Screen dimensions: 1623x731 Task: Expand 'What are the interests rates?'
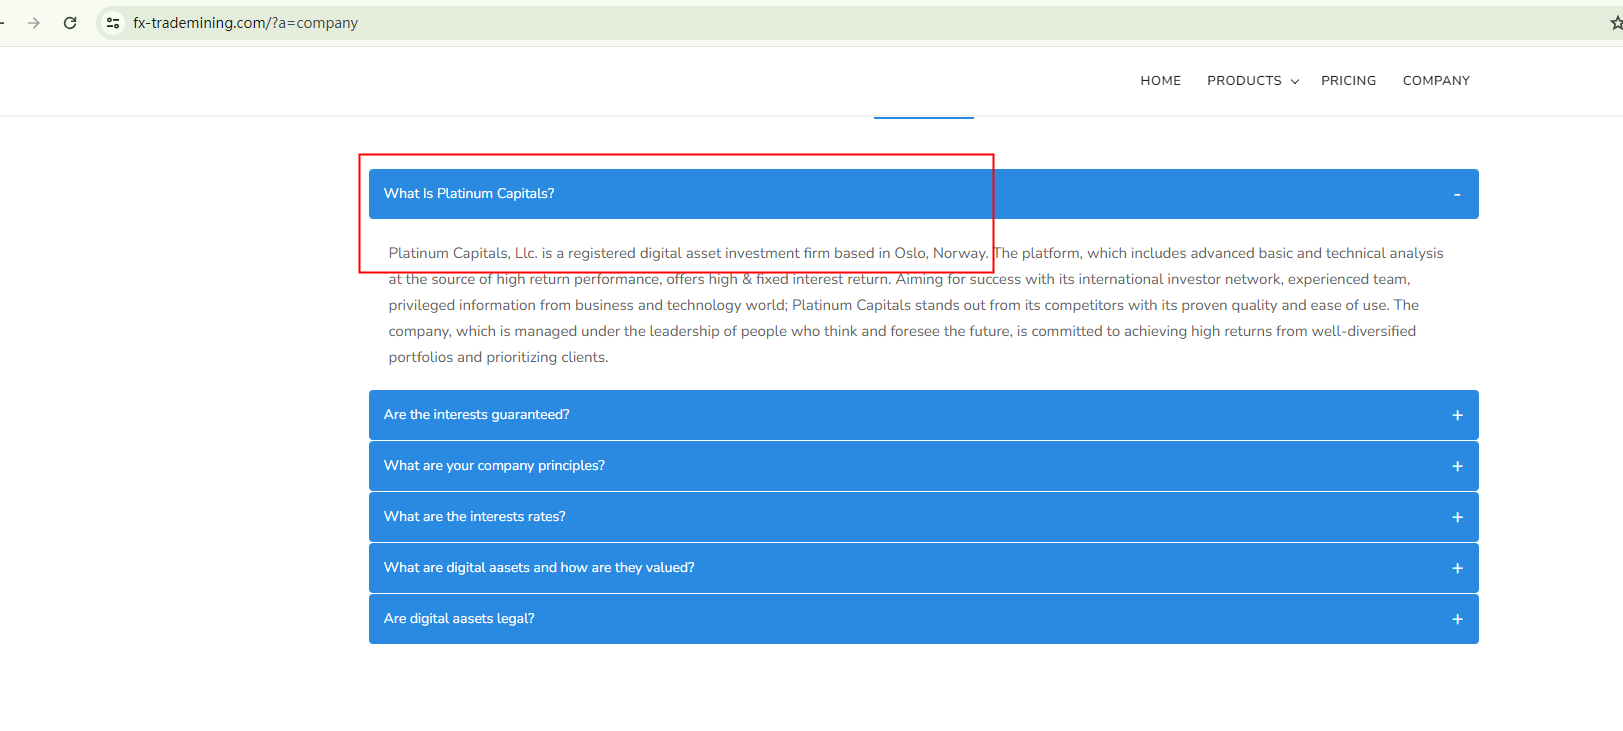923,517
